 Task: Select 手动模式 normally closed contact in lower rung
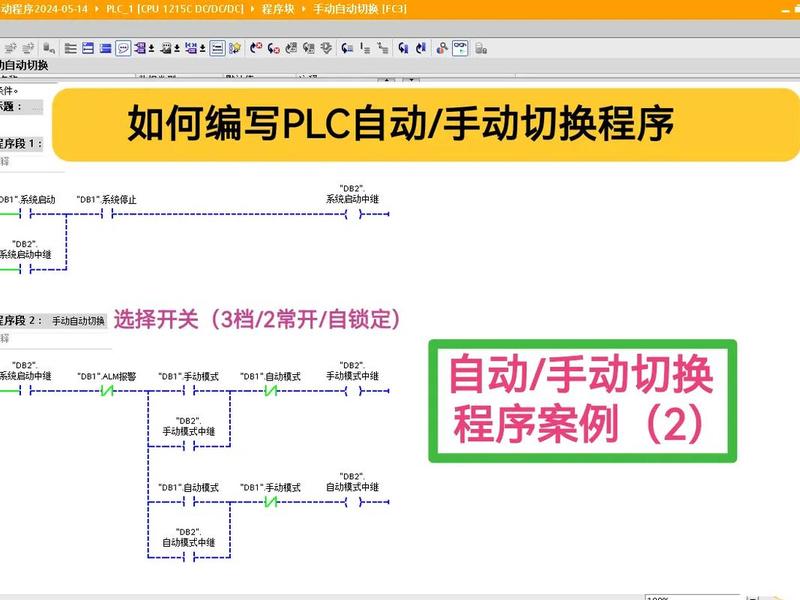click(270, 502)
